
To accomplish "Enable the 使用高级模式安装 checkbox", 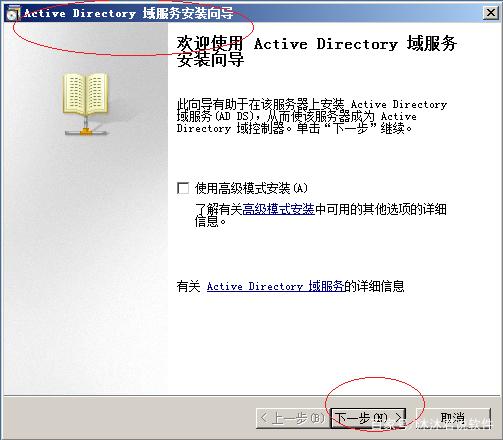I will [x=183, y=188].
